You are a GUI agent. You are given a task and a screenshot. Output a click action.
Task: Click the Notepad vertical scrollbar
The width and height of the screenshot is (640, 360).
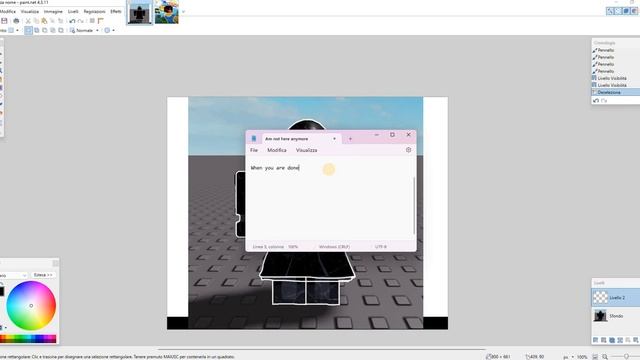(x=414, y=205)
